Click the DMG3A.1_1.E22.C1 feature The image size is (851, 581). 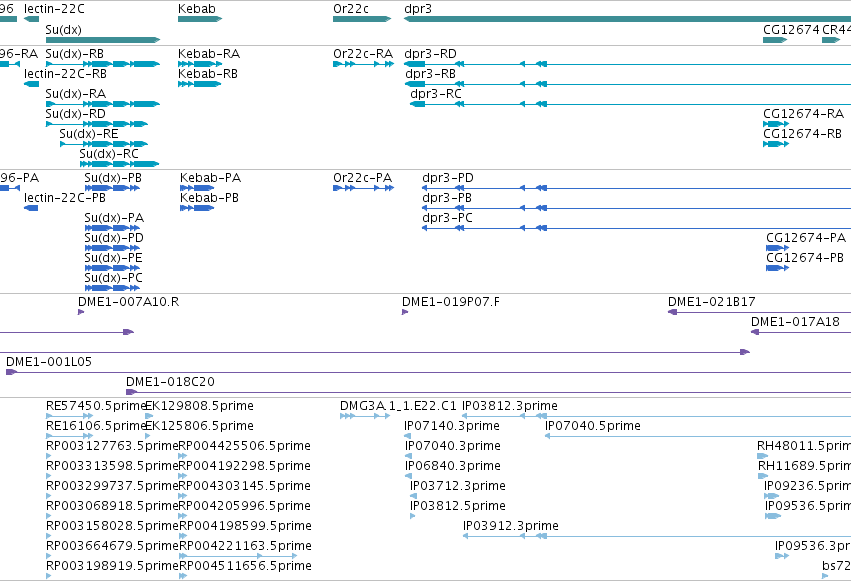(x=365, y=416)
